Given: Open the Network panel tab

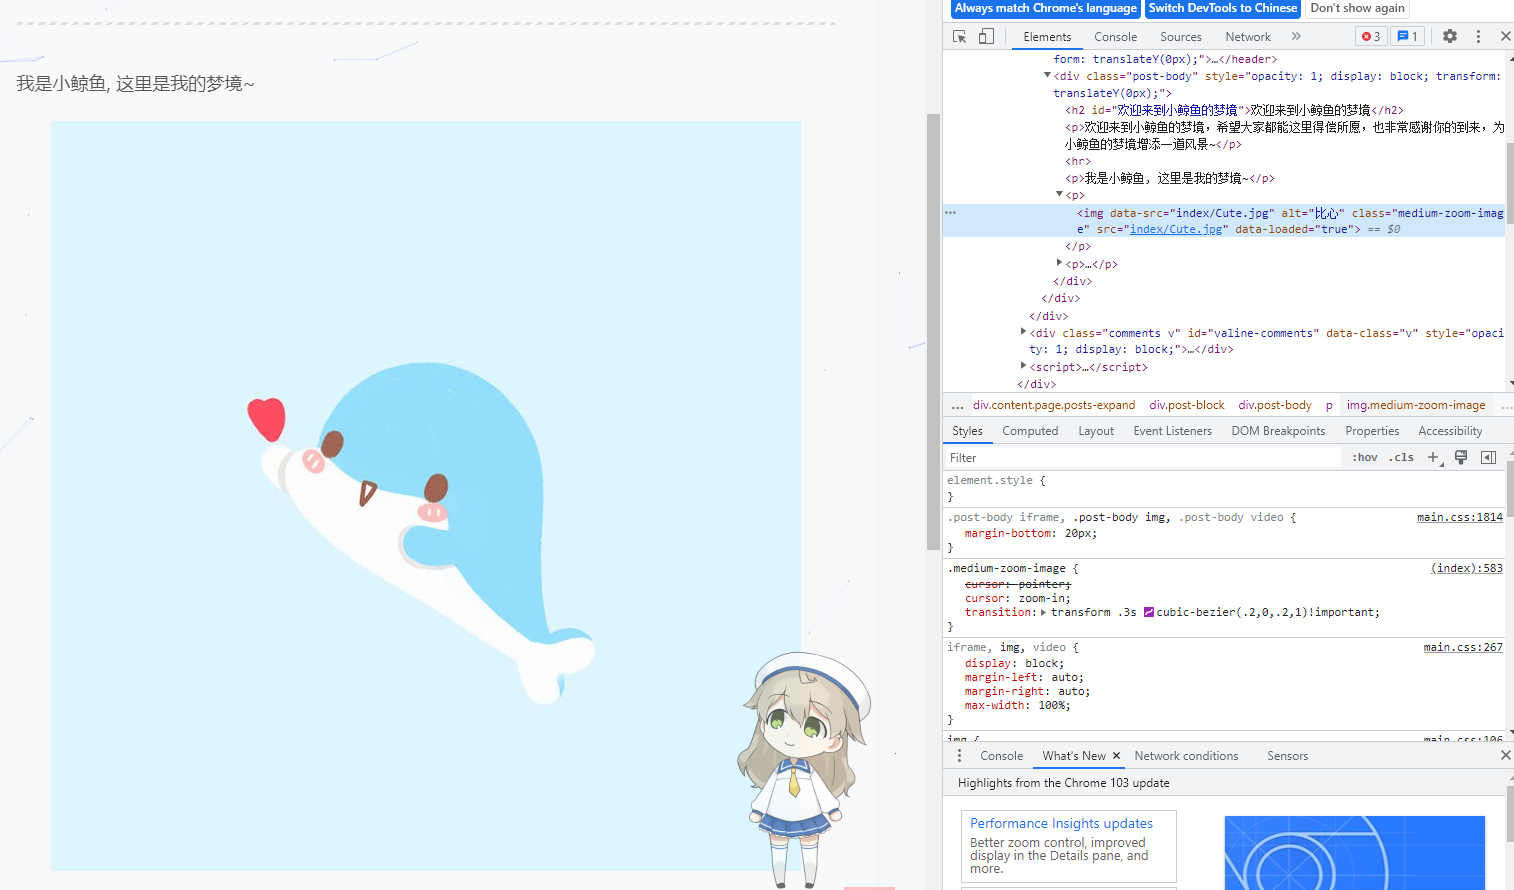Looking at the screenshot, I should click(1247, 37).
